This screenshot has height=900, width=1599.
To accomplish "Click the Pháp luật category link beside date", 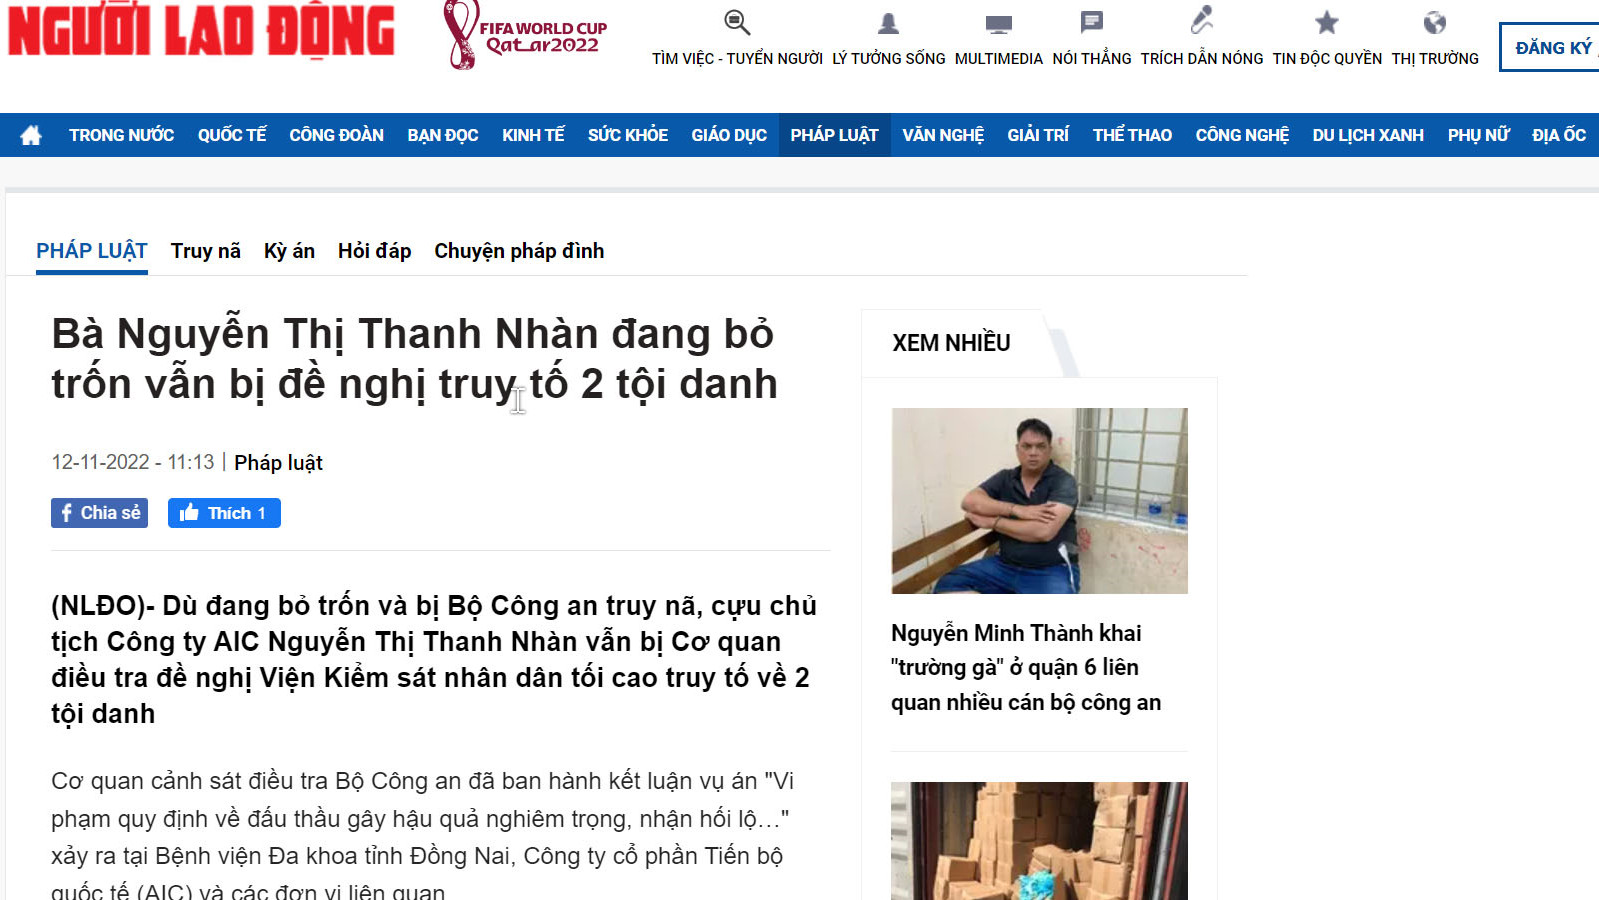I will 278,463.
